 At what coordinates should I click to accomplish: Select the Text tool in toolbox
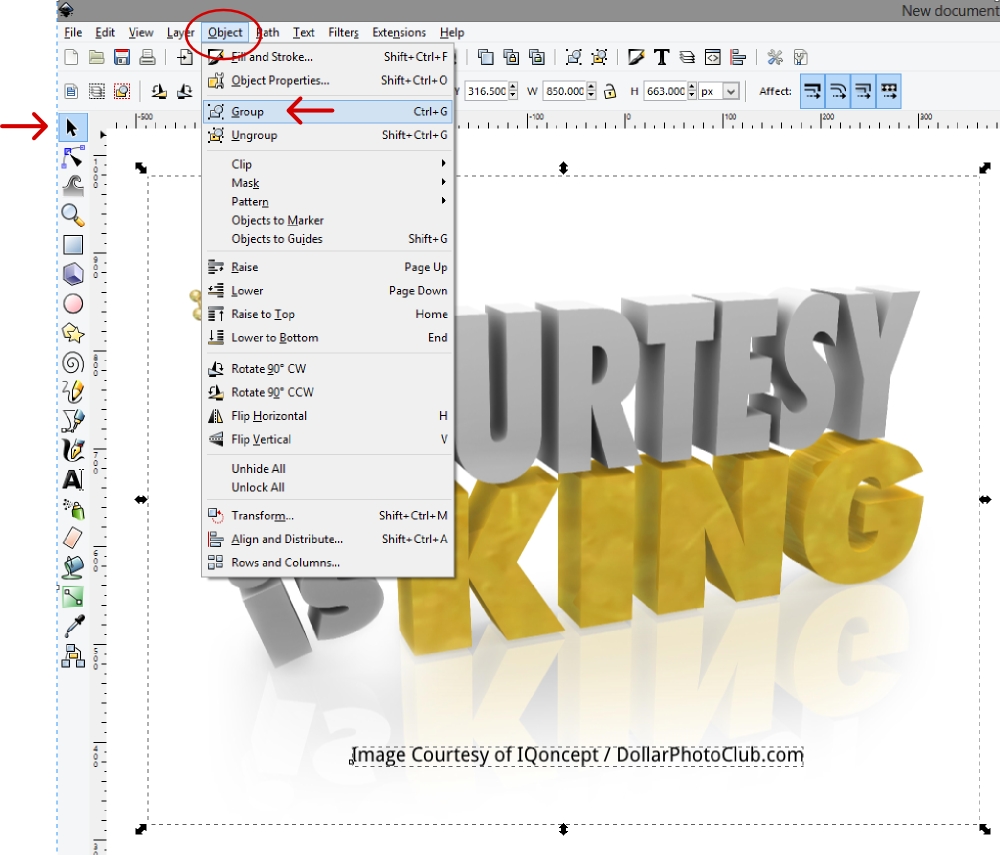point(73,479)
